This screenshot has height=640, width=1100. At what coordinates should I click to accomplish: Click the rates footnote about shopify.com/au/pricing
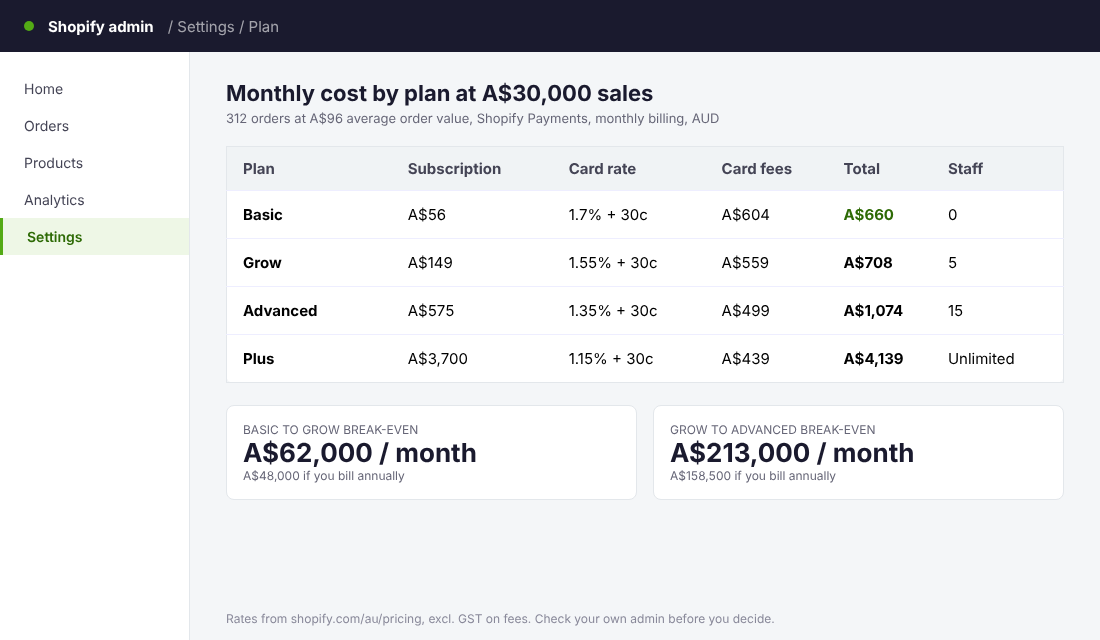pyautogui.click(x=499, y=619)
